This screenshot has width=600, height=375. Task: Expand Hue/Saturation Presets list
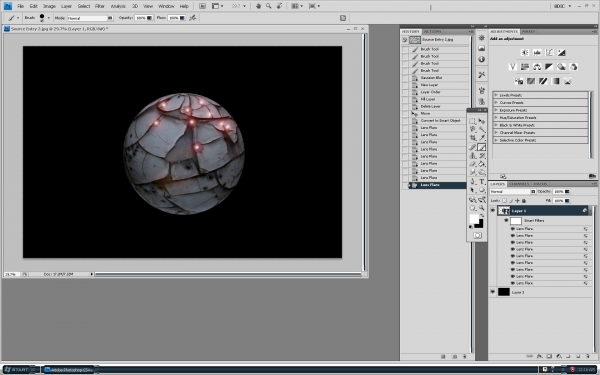point(496,117)
